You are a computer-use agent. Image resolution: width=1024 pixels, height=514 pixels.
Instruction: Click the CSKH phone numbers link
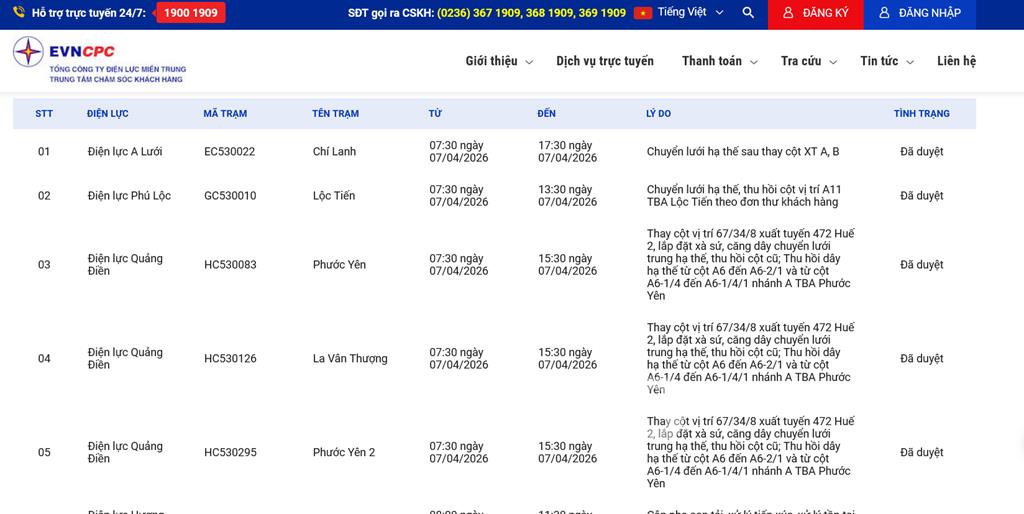[531, 13]
